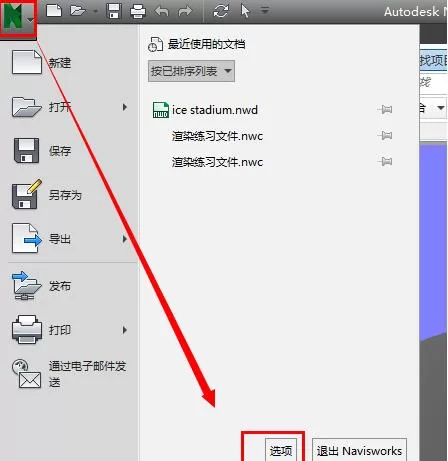Open the Customize Quick Access Toolbar dropdown

pos(265,11)
